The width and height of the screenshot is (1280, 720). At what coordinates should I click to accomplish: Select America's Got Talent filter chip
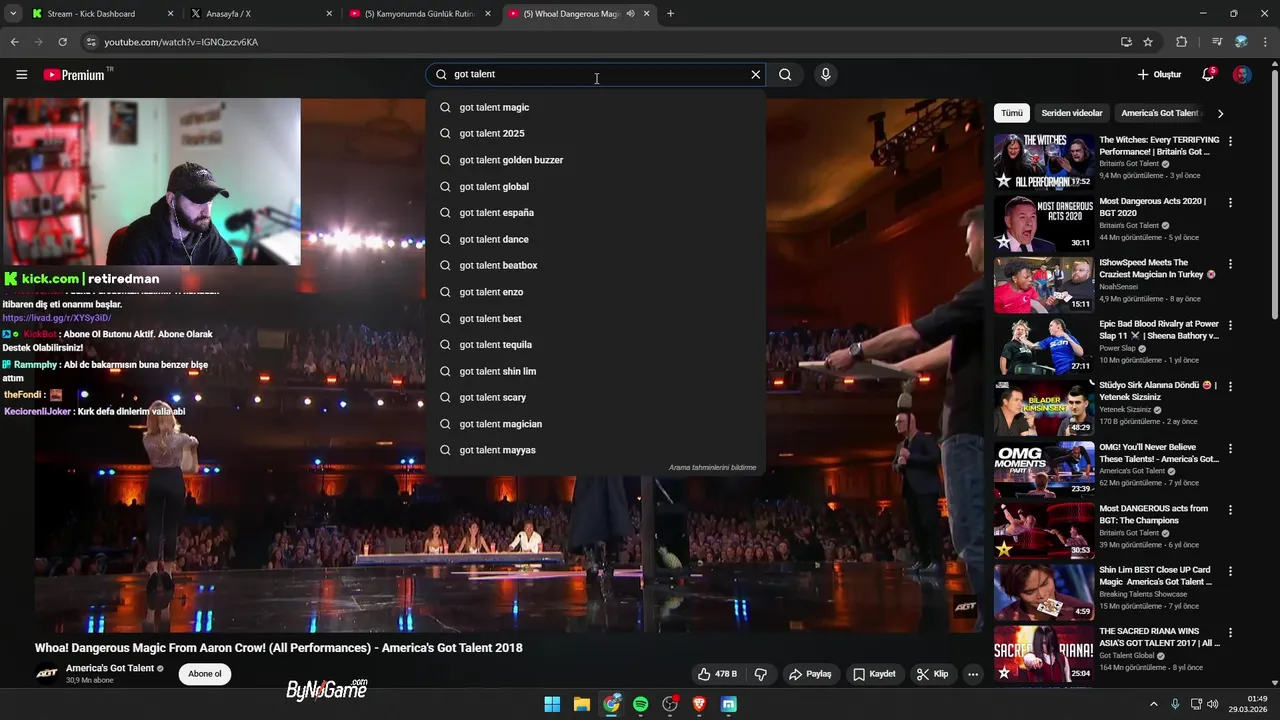click(1160, 113)
